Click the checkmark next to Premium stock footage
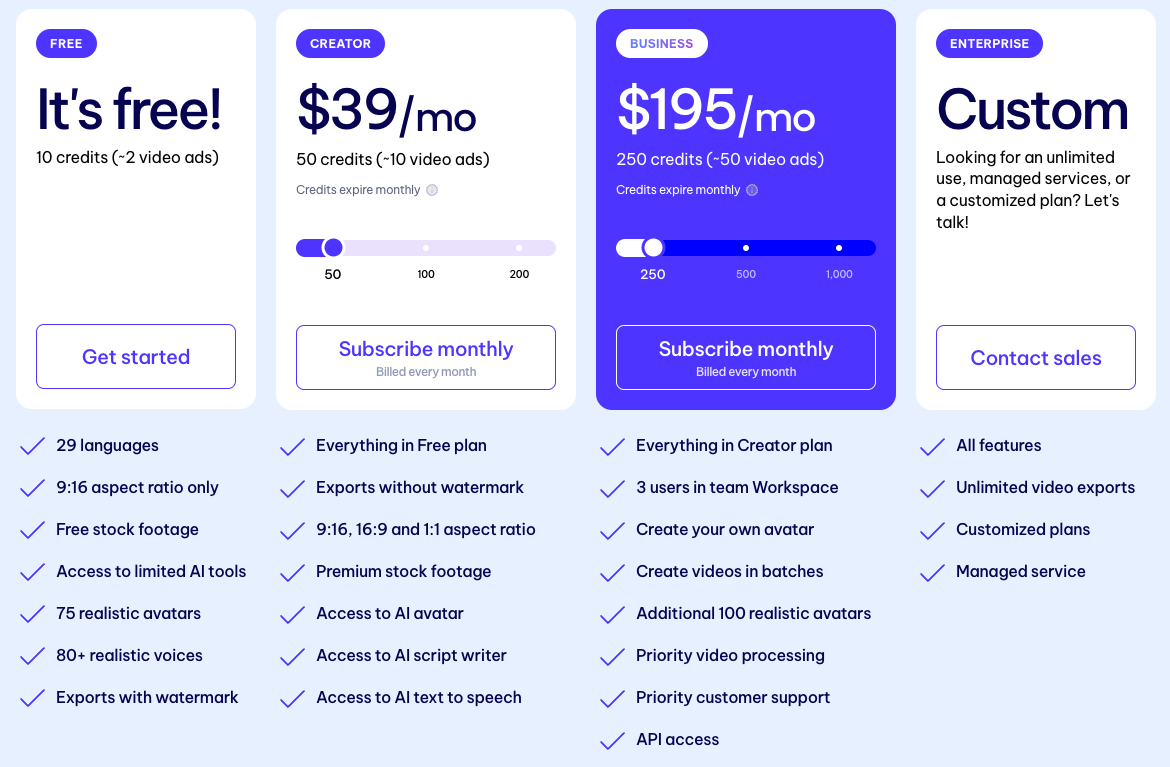1170x767 pixels. pyautogui.click(x=292, y=572)
